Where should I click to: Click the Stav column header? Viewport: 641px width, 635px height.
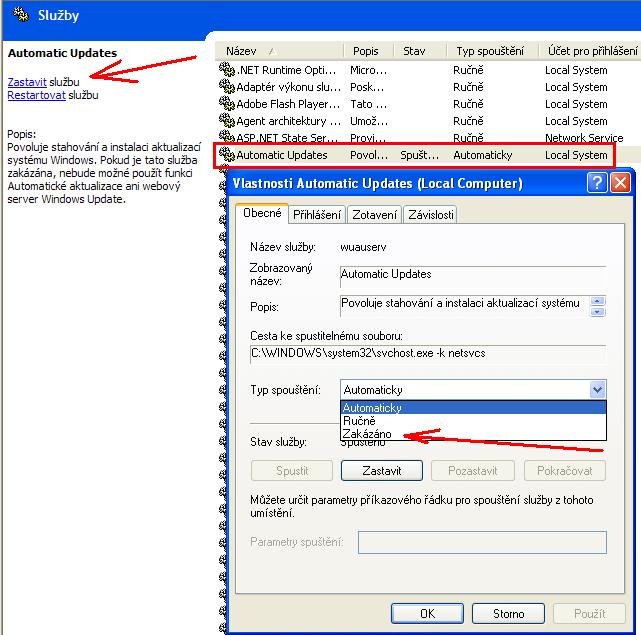[420, 51]
